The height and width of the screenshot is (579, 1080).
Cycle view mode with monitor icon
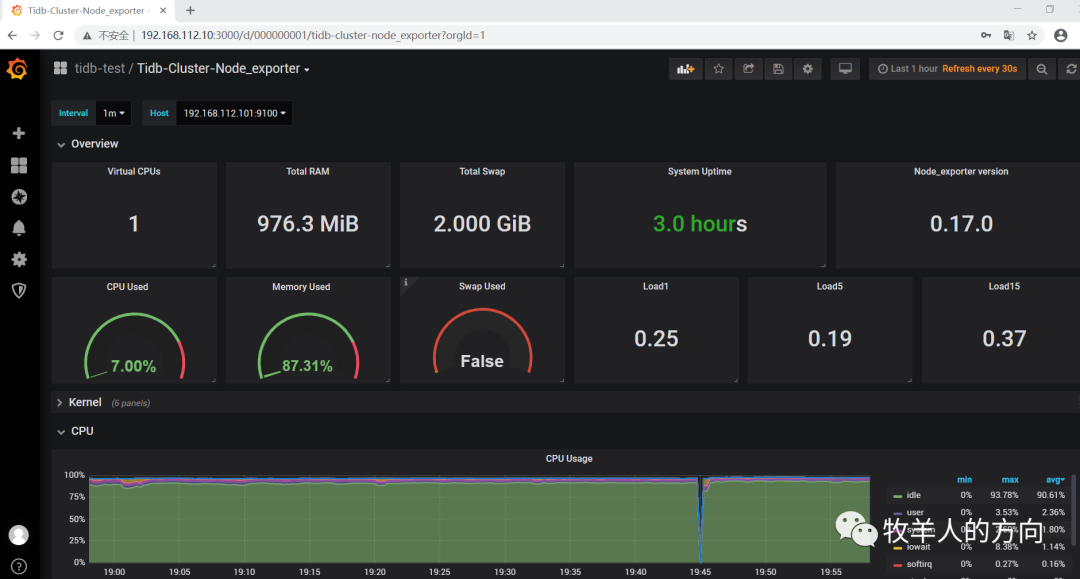845,69
